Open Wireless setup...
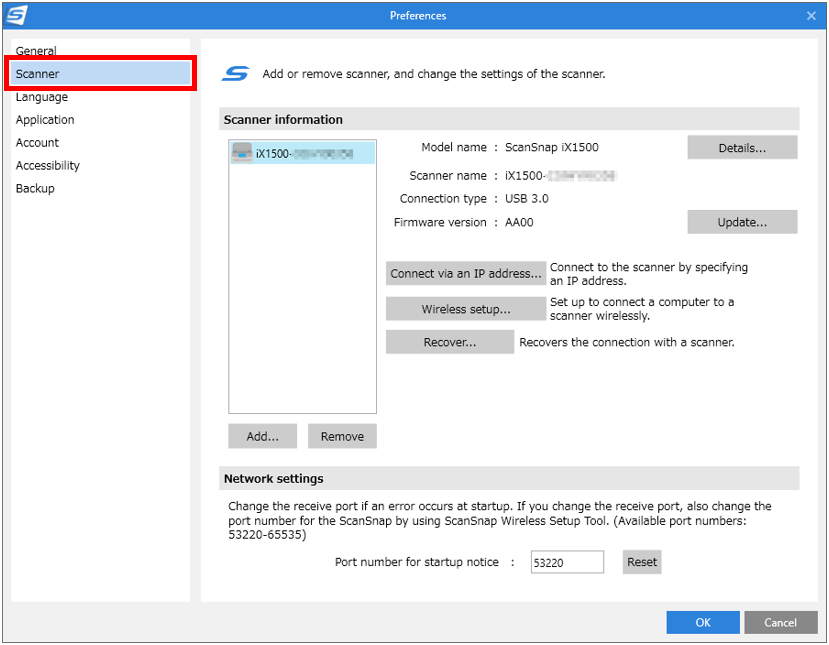This screenshot has height=645, width=829. click(x=466, y=309)
